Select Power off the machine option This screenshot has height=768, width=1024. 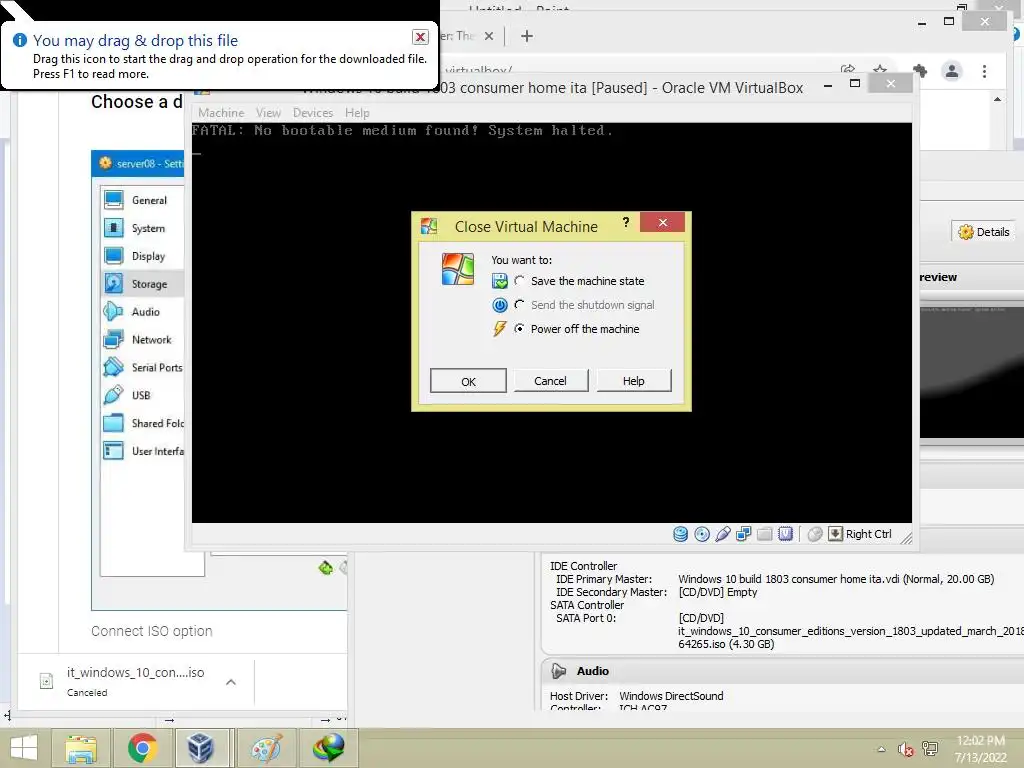(x=519, y=328)
